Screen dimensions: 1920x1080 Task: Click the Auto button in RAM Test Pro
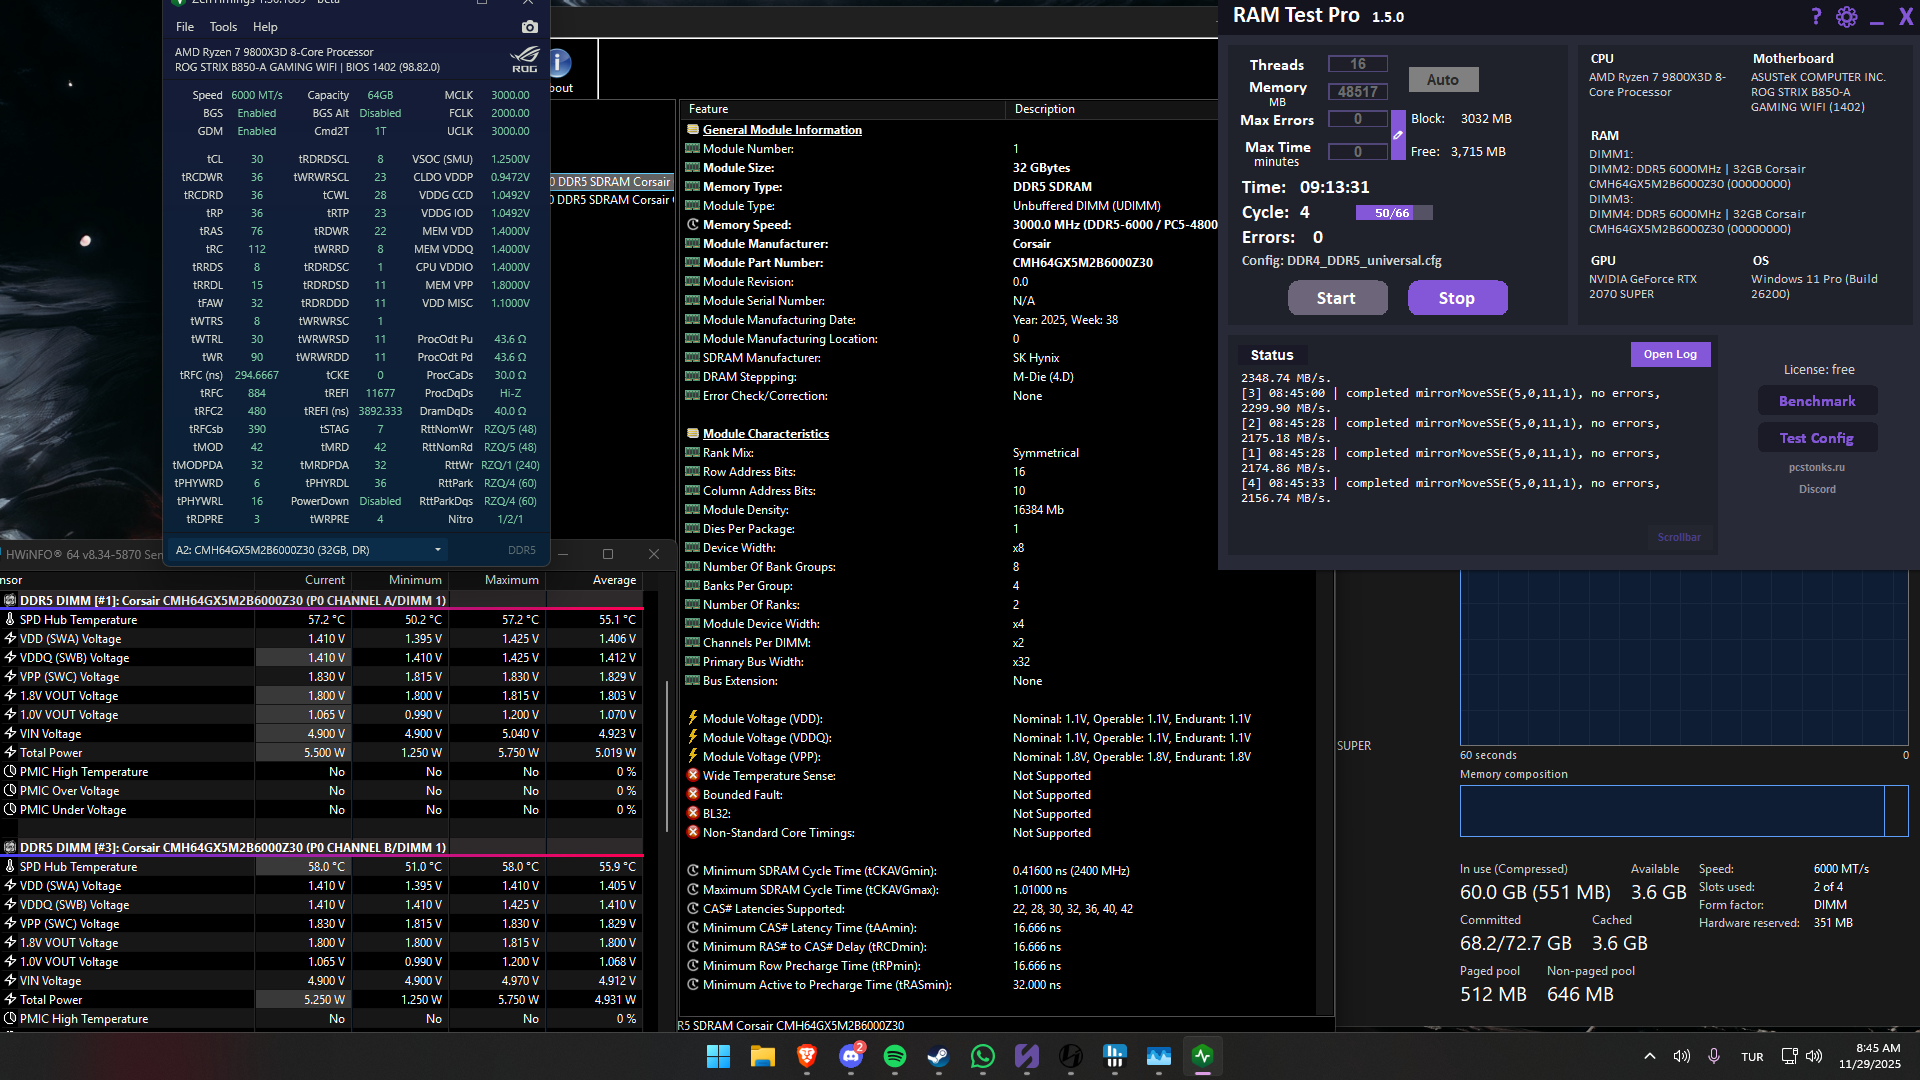pyautogui.click(x=1443, y=80)
